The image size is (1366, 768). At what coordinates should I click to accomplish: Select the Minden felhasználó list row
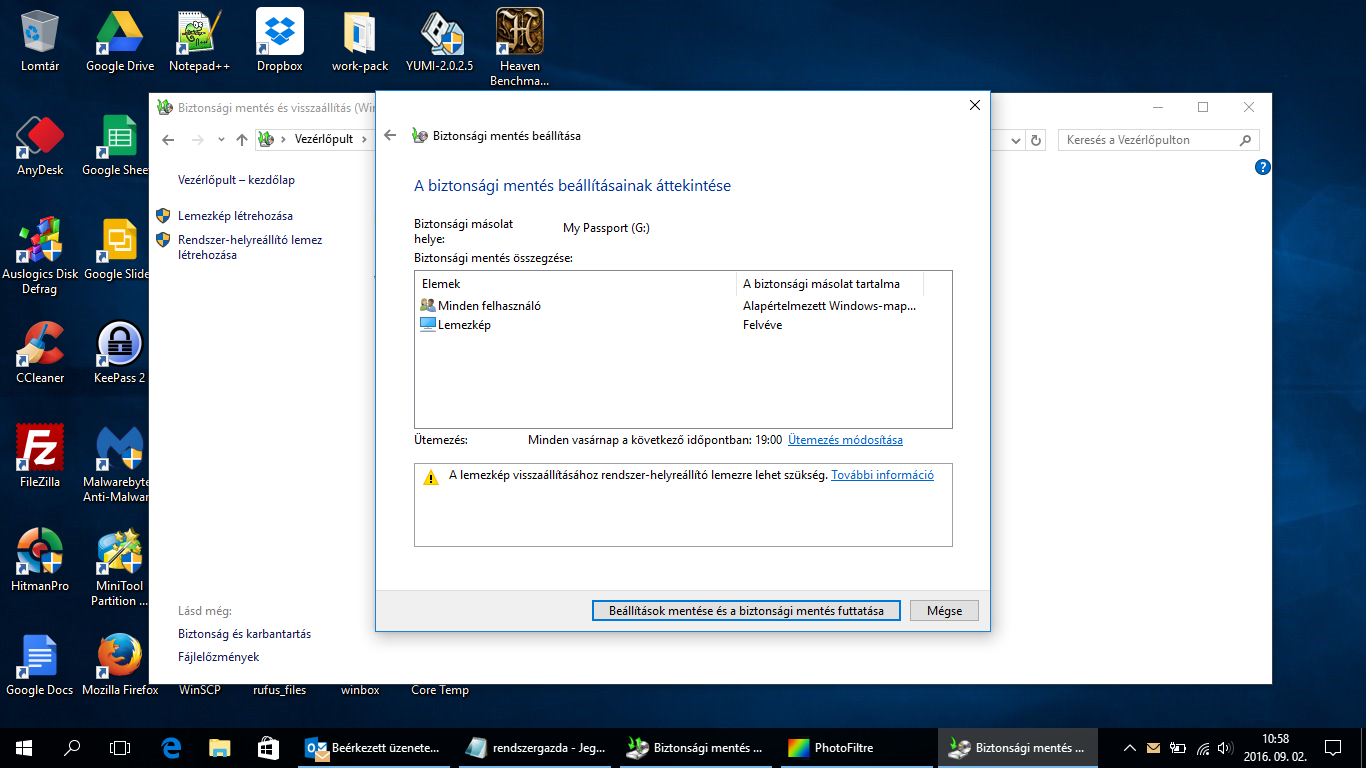(x=489, y=306)
